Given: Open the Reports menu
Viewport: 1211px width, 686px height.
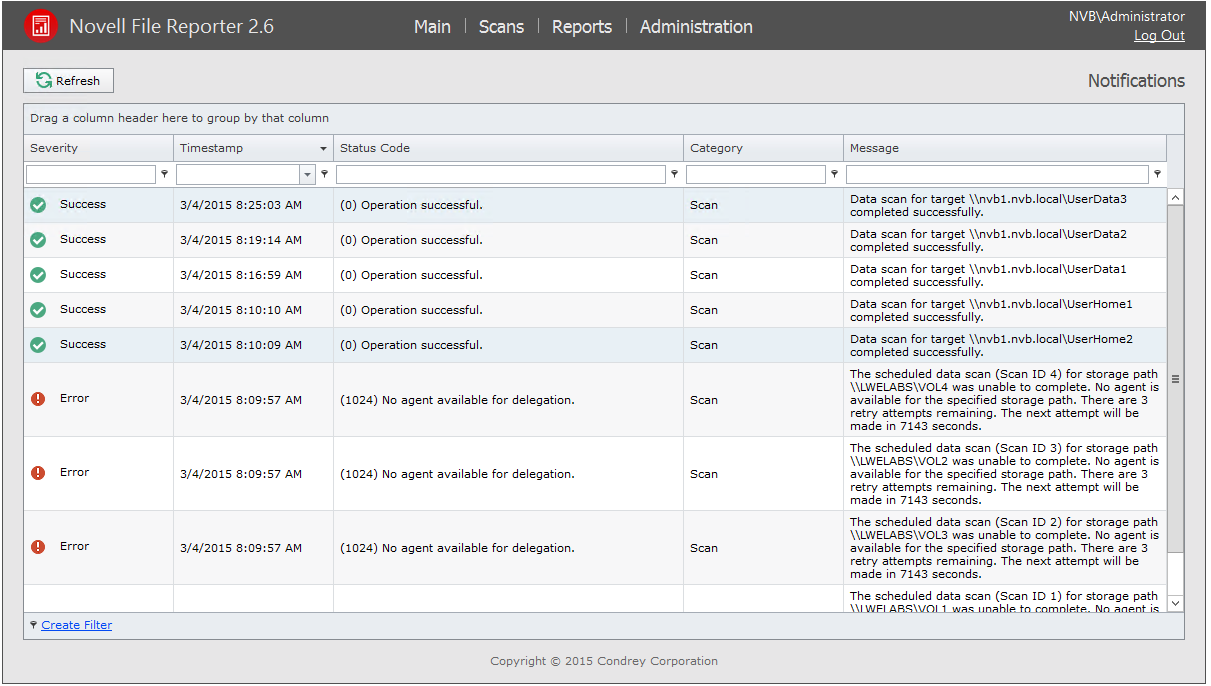Looking at the screenshot, I should [x=582, y=27].
